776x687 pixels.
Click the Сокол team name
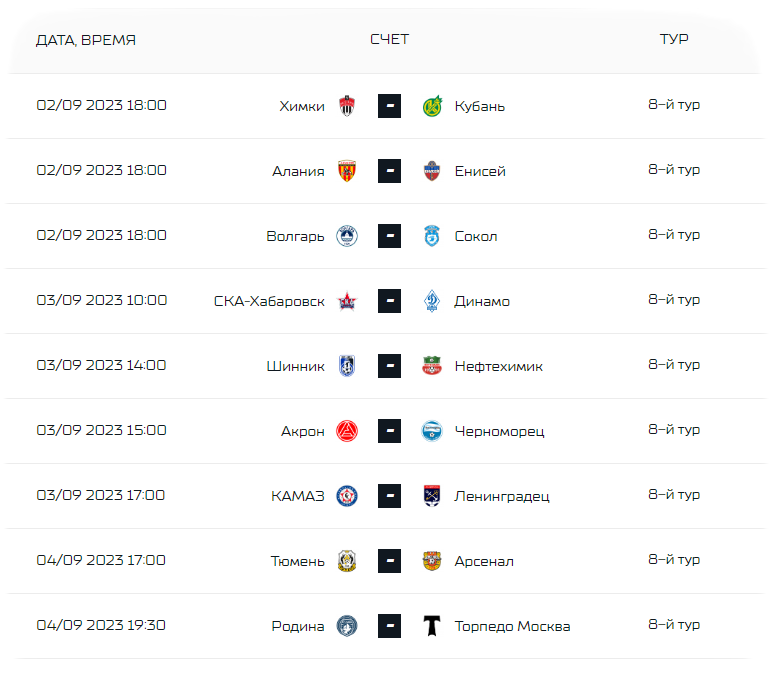tap(476, 237)
